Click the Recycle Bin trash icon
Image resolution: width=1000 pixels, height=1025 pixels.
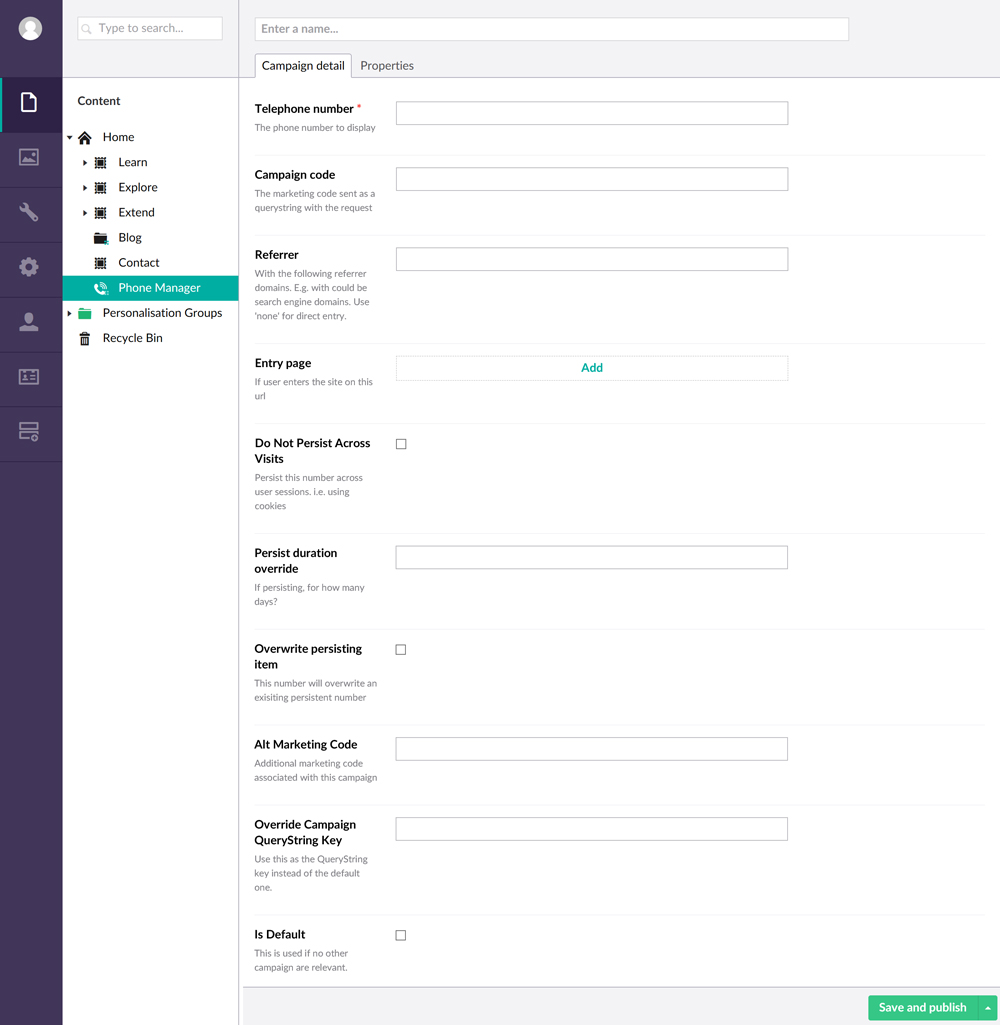pyautogui.click(x=85, y=339)
